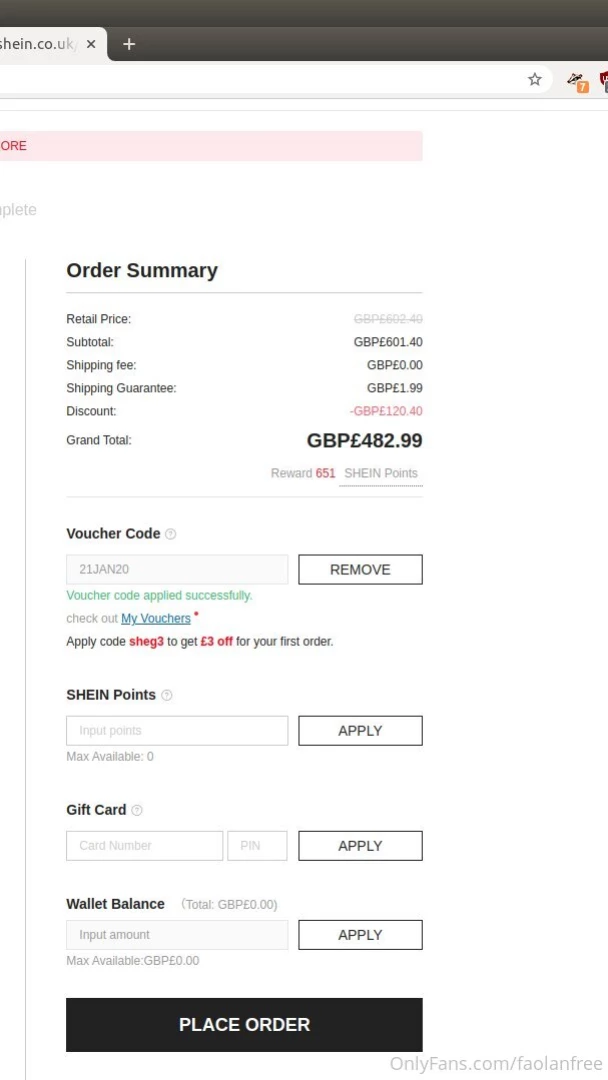The image size is (608, 1080).
Task: Apply the Wallet Balance amount
Action: click(x=360, y=935)
